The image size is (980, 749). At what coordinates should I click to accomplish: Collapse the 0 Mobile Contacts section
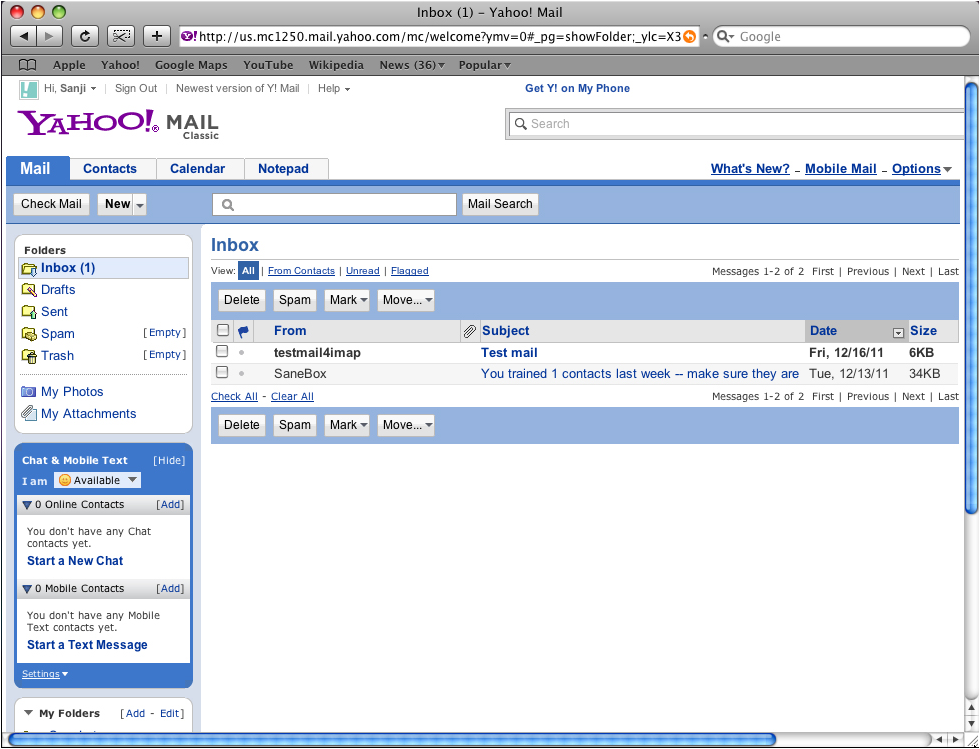point(27,589)
